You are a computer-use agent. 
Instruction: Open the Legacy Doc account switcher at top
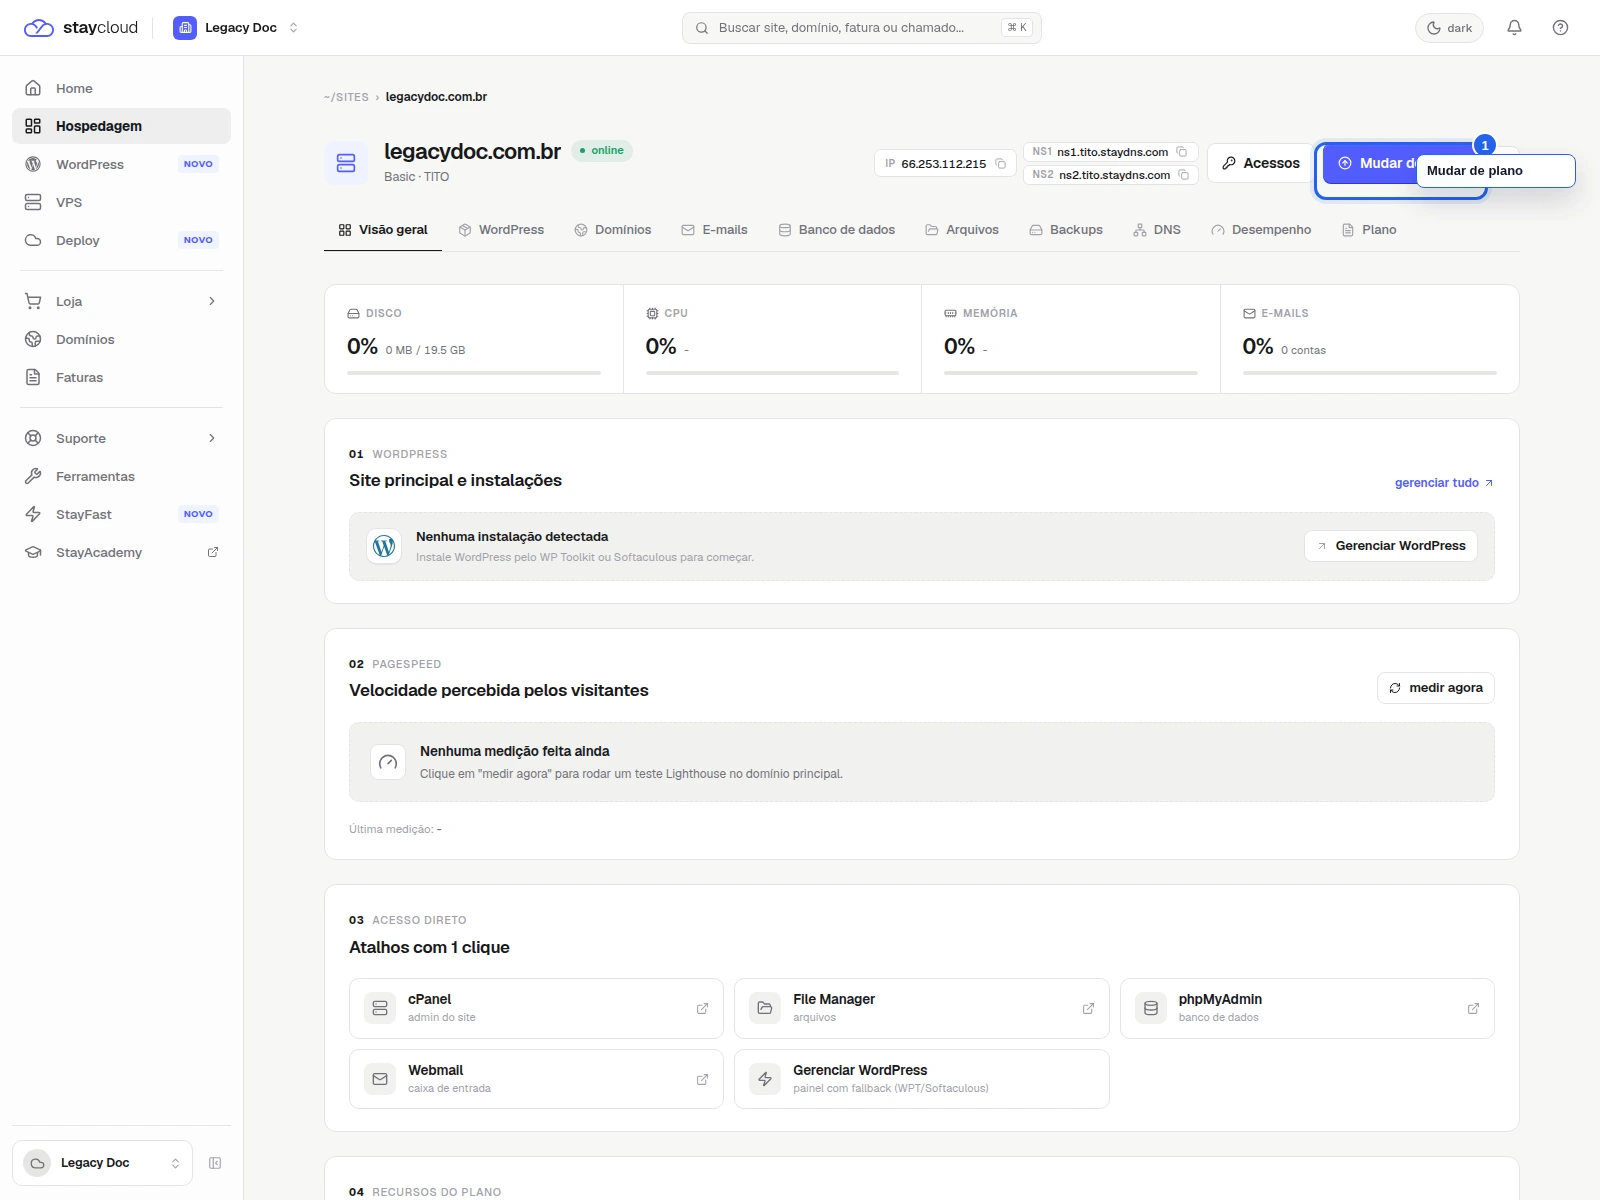237,28
